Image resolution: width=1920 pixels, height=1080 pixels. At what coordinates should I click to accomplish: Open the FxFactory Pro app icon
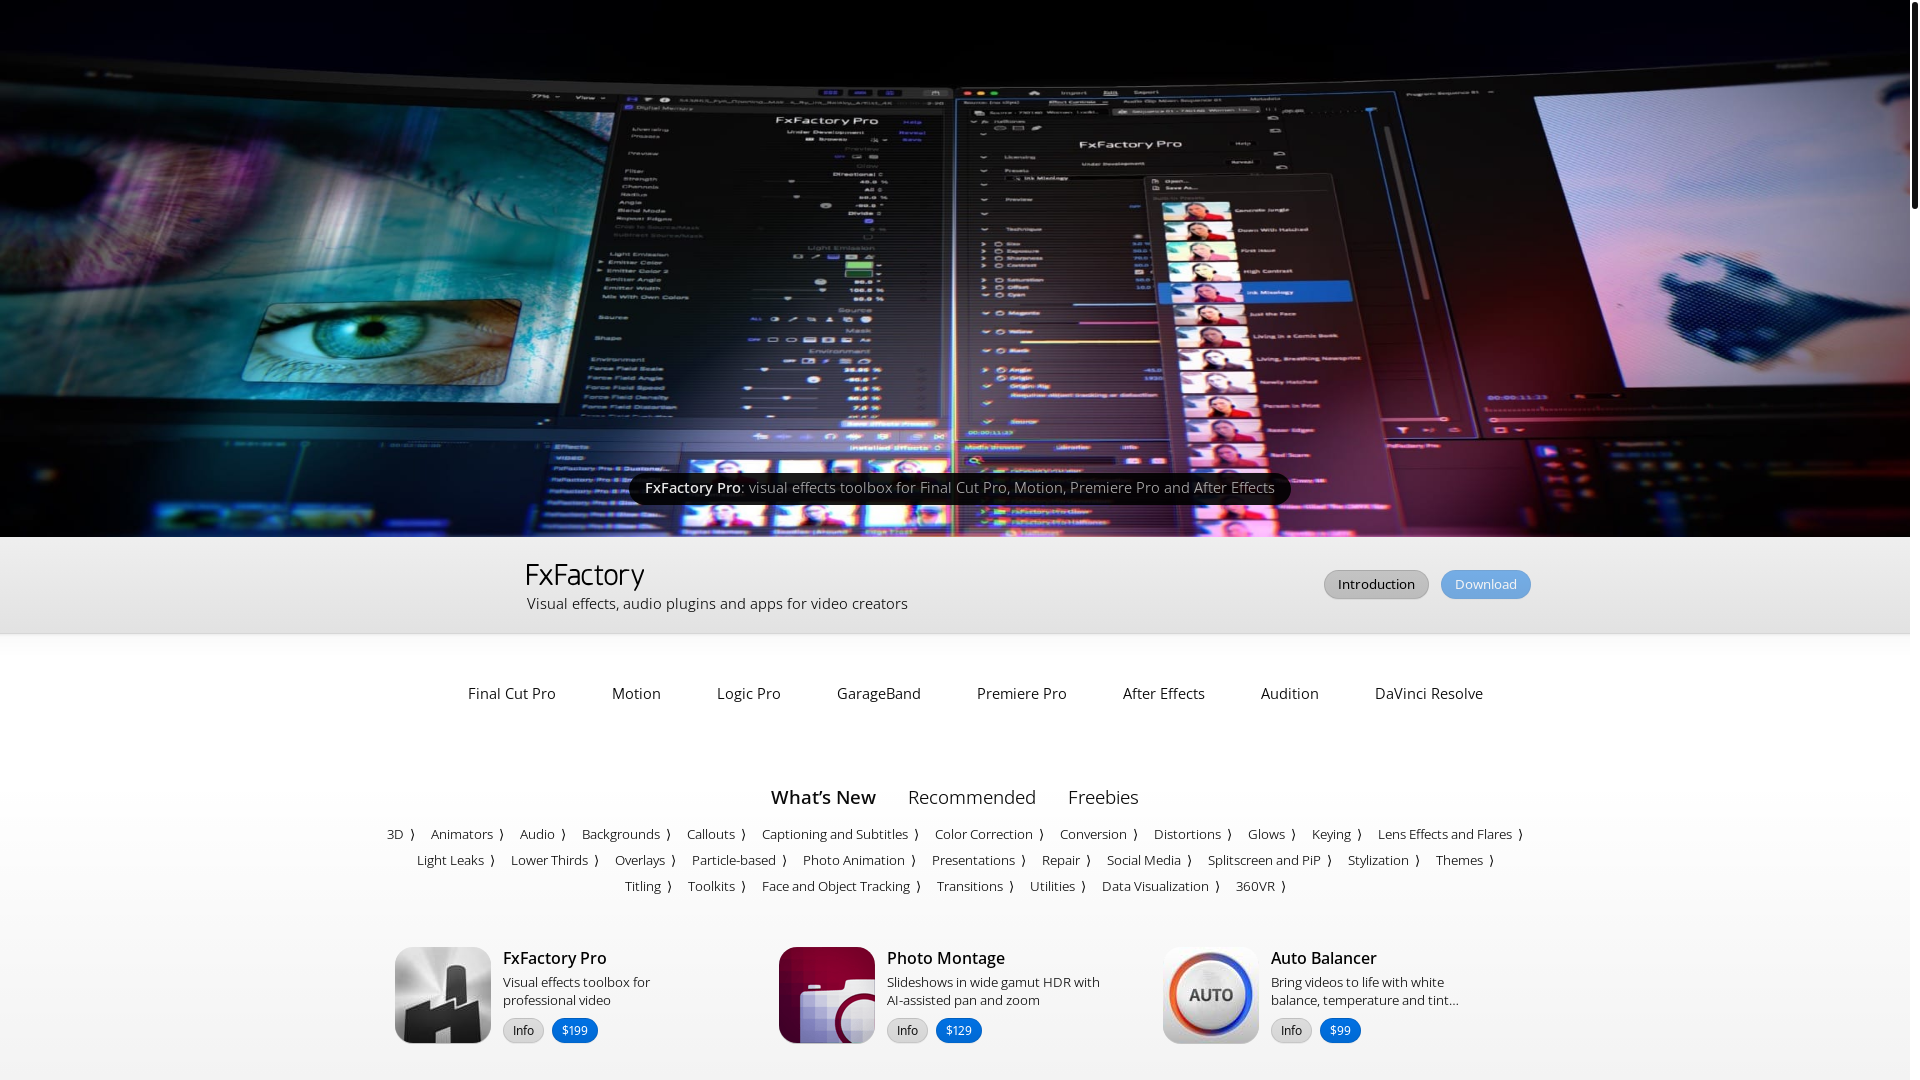pos(443,995)
